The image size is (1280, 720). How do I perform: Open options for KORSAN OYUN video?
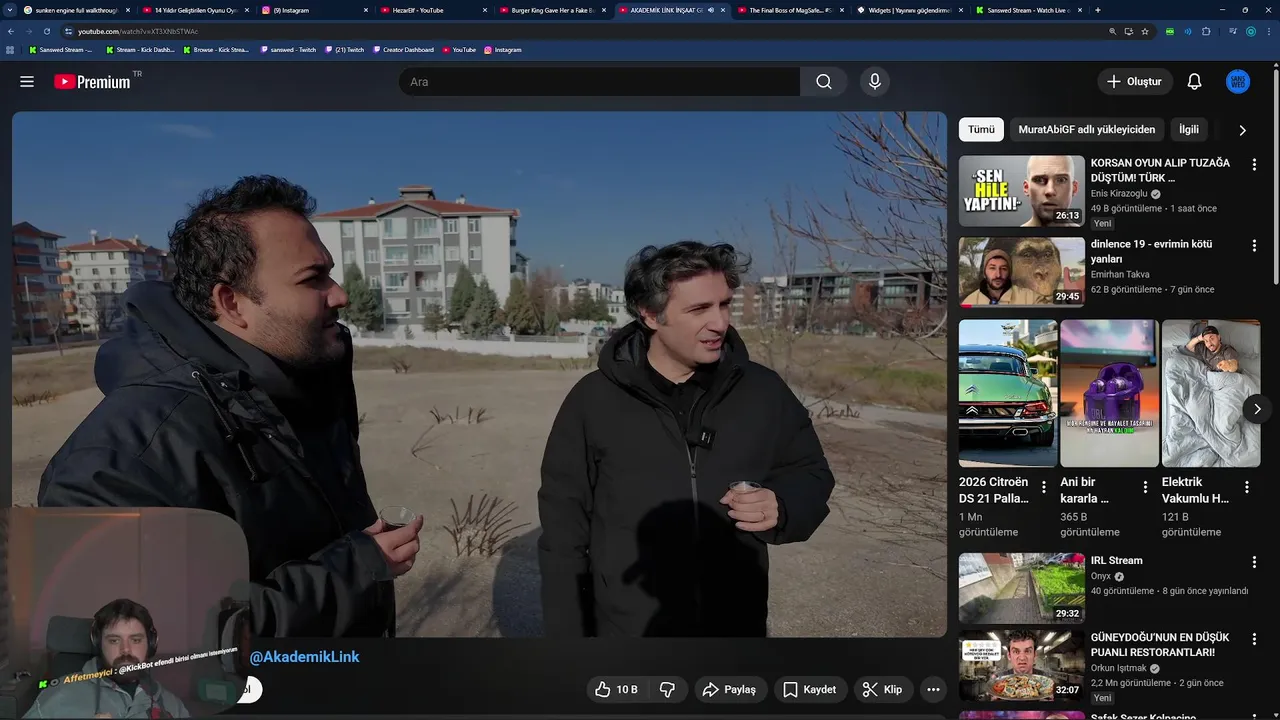[1254, 164]
